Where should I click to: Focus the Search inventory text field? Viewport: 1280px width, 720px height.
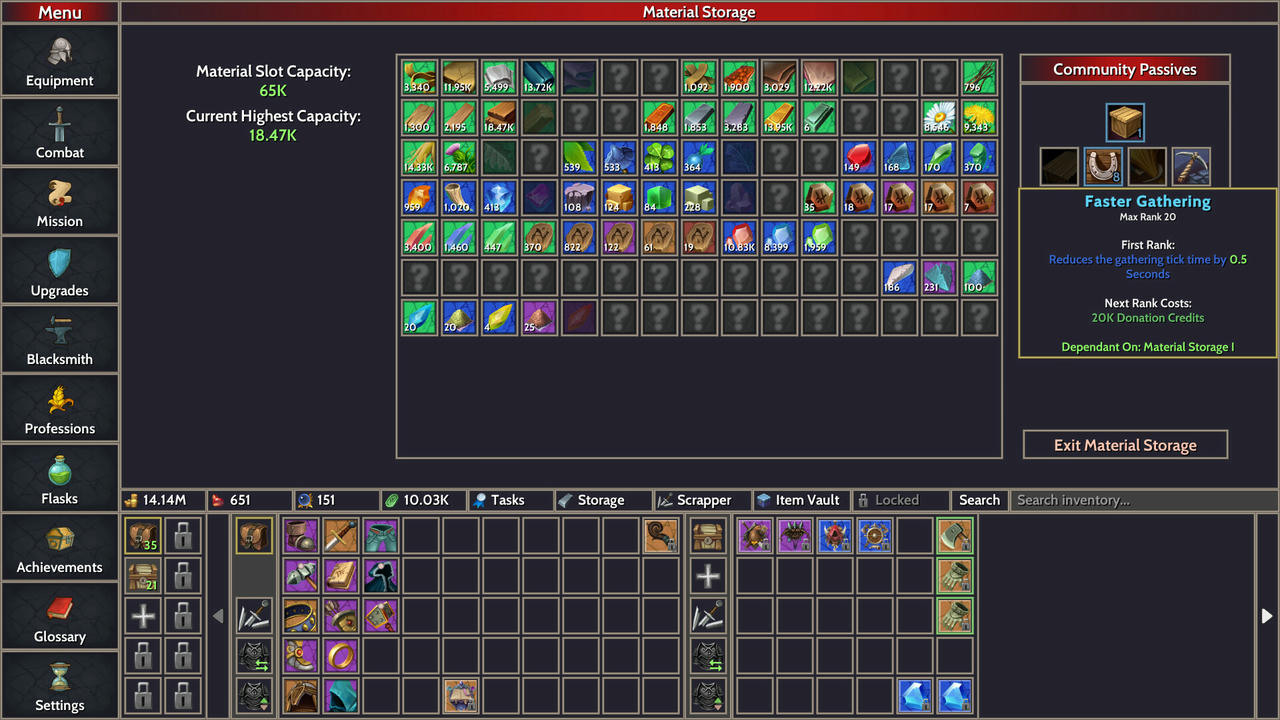click(1142, 500)
